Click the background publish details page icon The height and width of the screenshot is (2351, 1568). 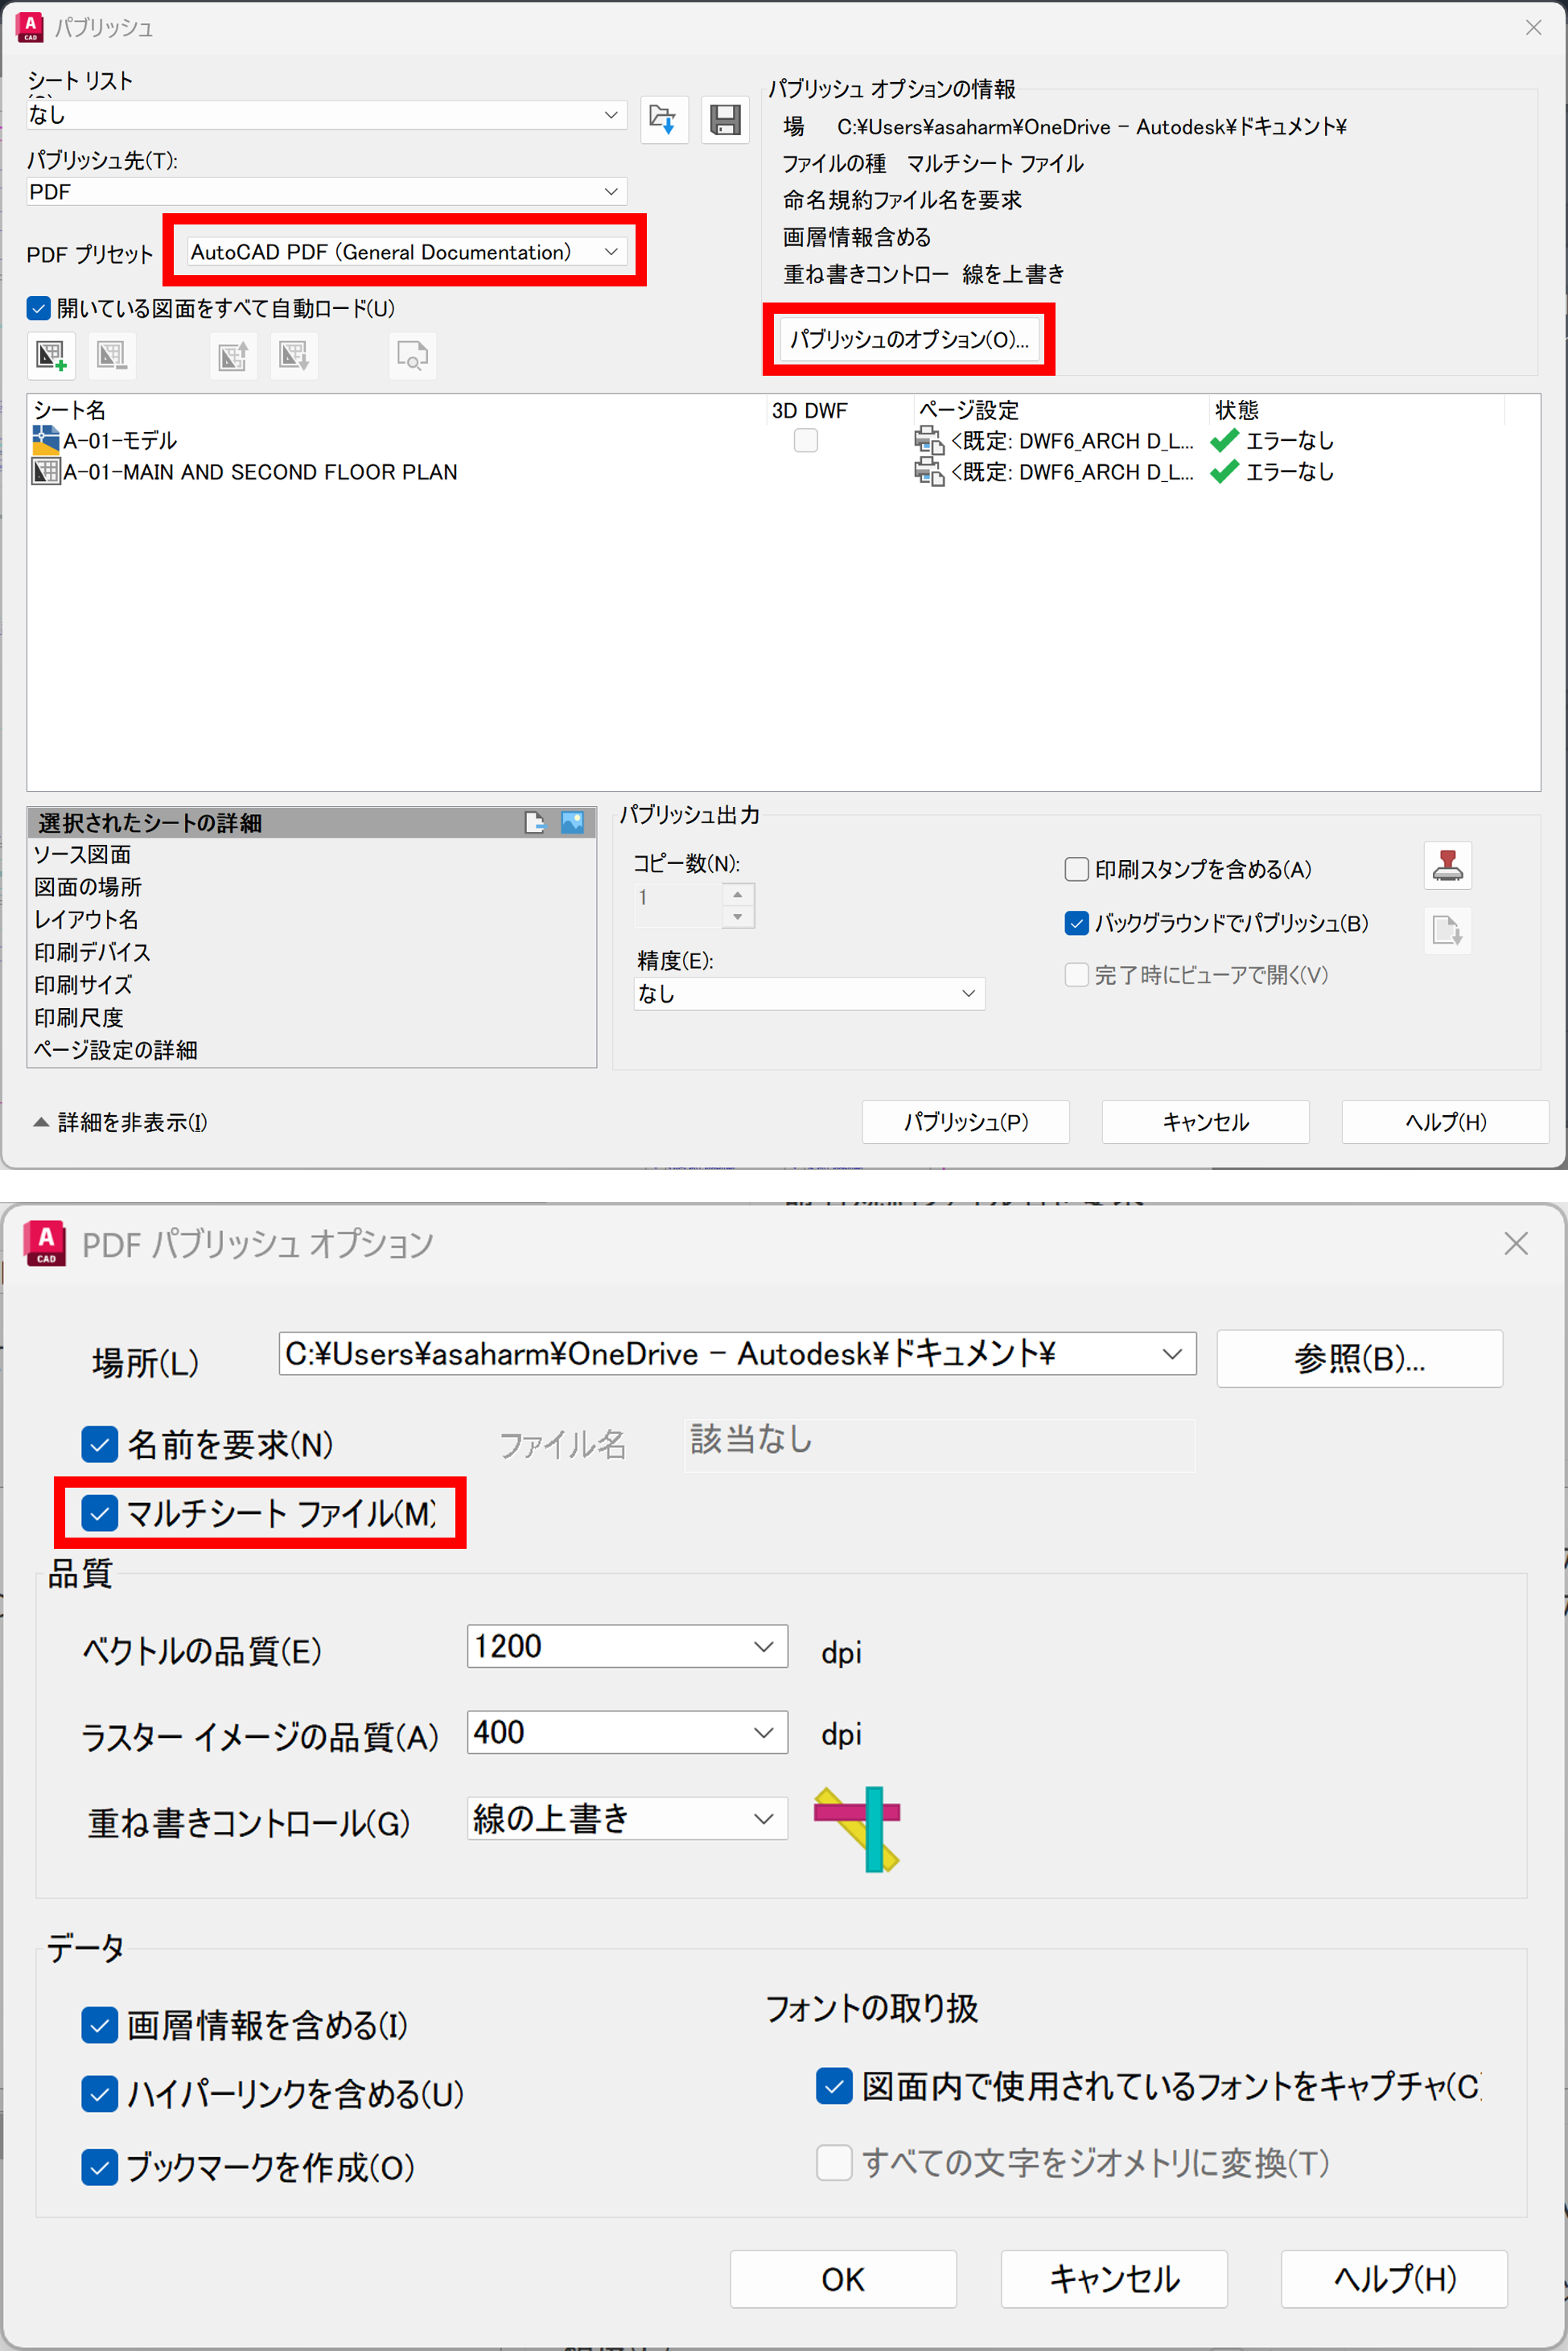[1447, 930]
